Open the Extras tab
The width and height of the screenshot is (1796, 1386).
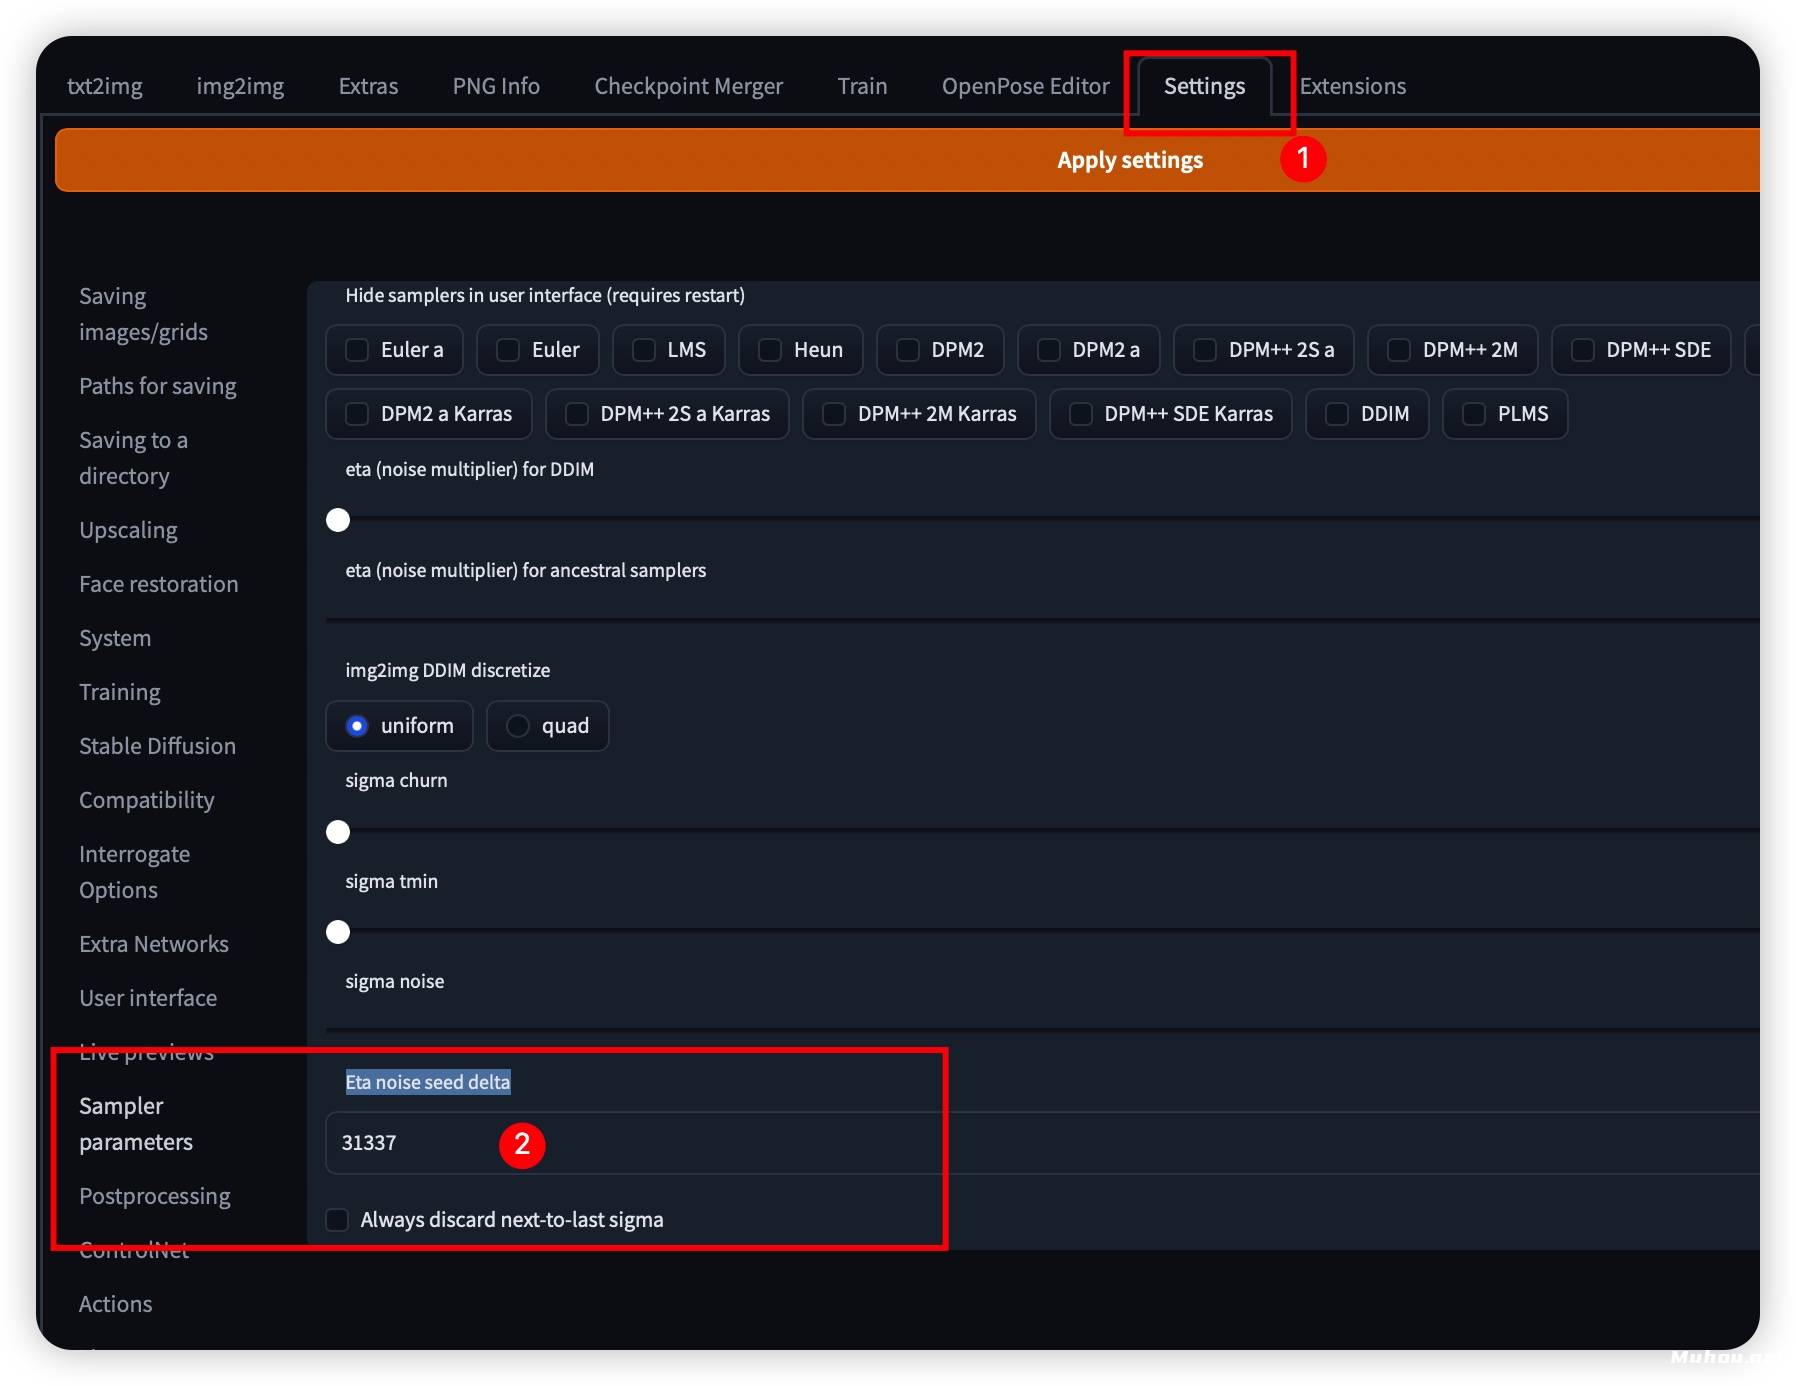coord(368,86)
